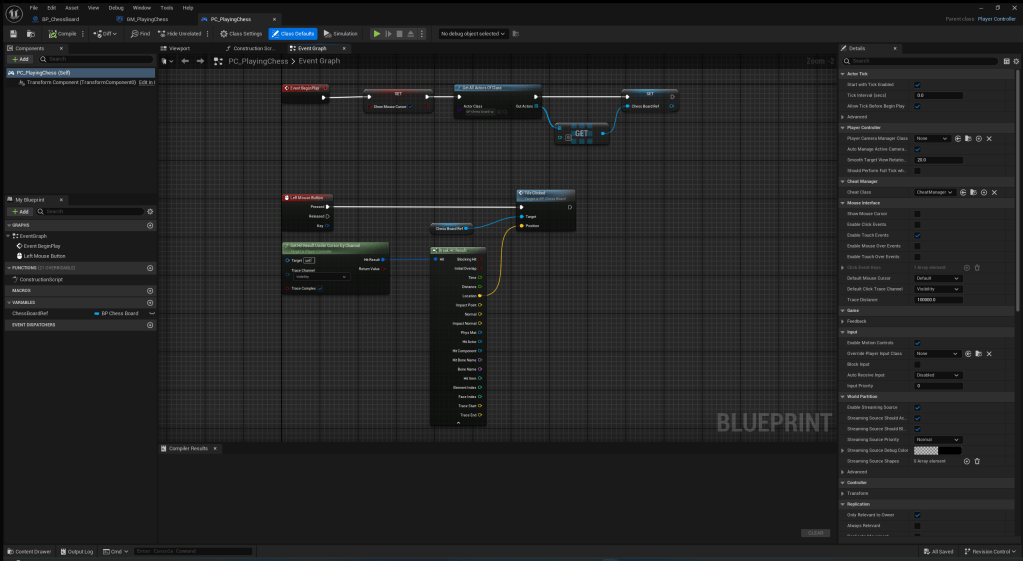The width and height of the screenshot is (1023, 561).
Task: Compile the blueprint
Action: click(62, 34)
